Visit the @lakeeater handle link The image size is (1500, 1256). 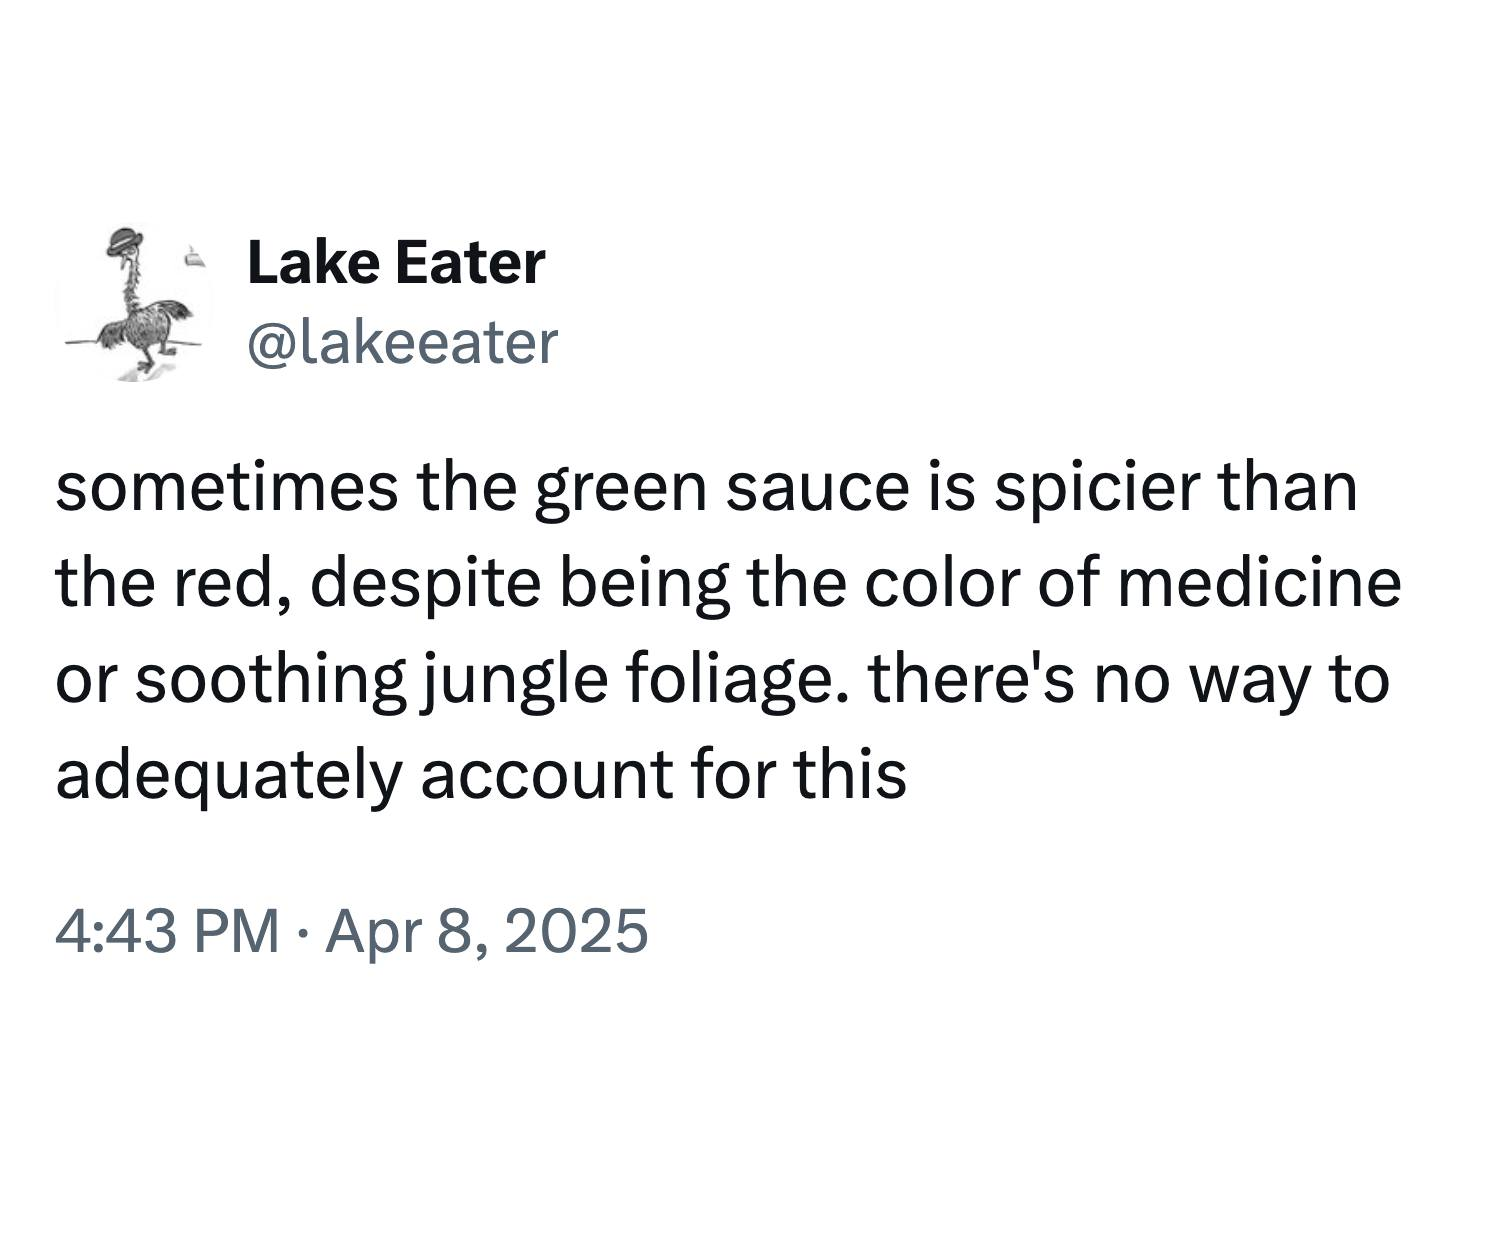pyautogui.click(x=402, y=343)
